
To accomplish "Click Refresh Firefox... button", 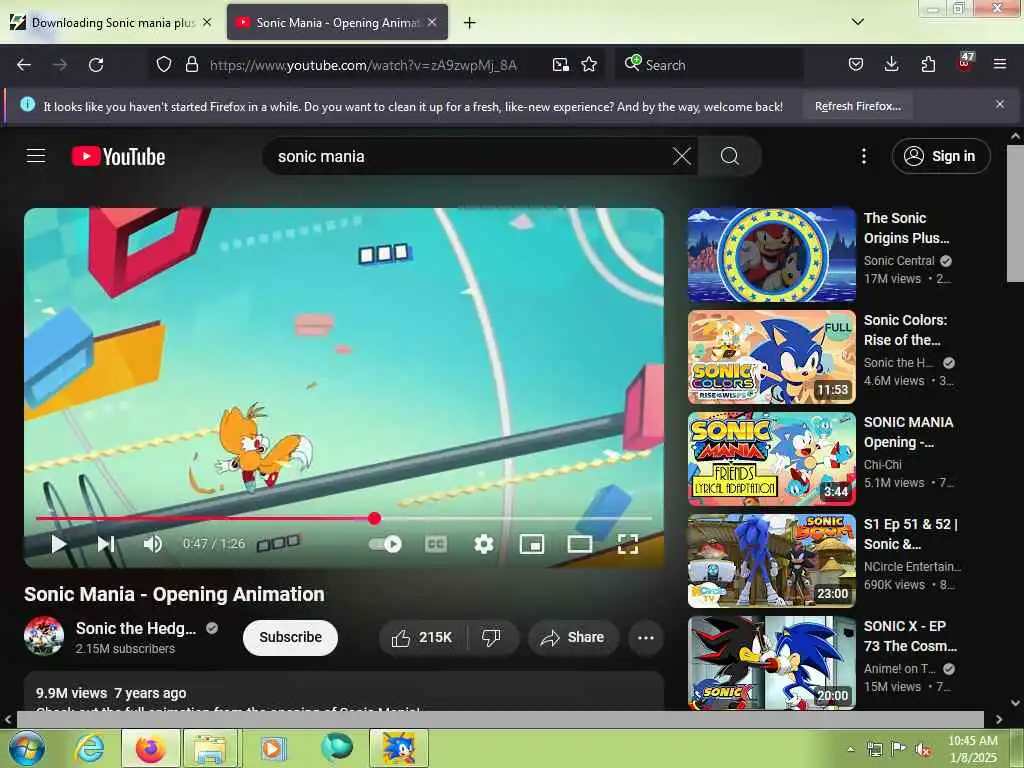I will pos(857,106).
